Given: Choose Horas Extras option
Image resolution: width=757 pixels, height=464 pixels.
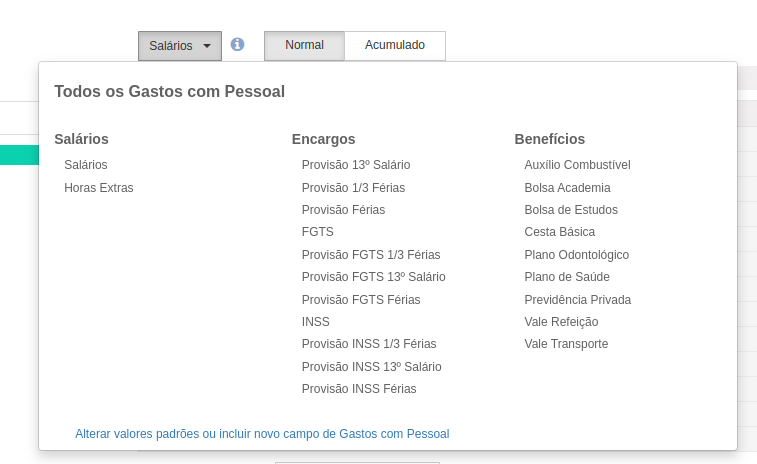Looking at the screenshot, I should coord(98,187).
